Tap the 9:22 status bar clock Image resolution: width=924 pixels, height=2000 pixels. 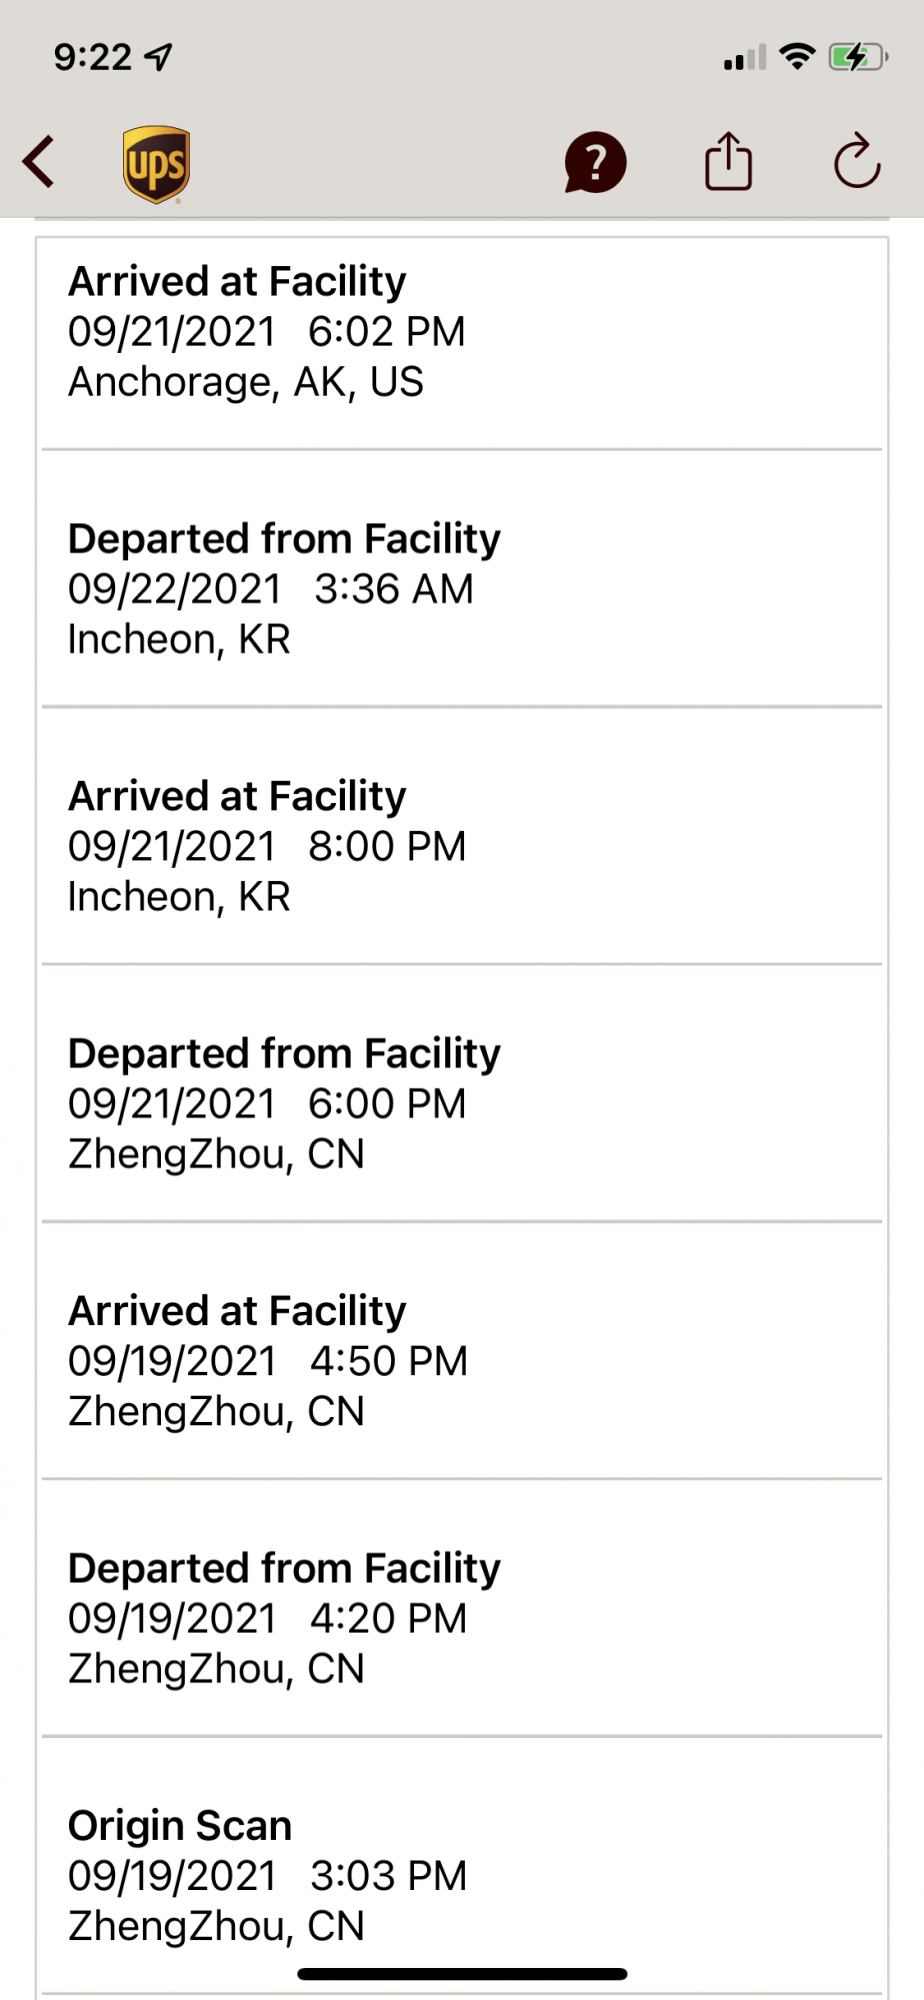pos(92,57)
